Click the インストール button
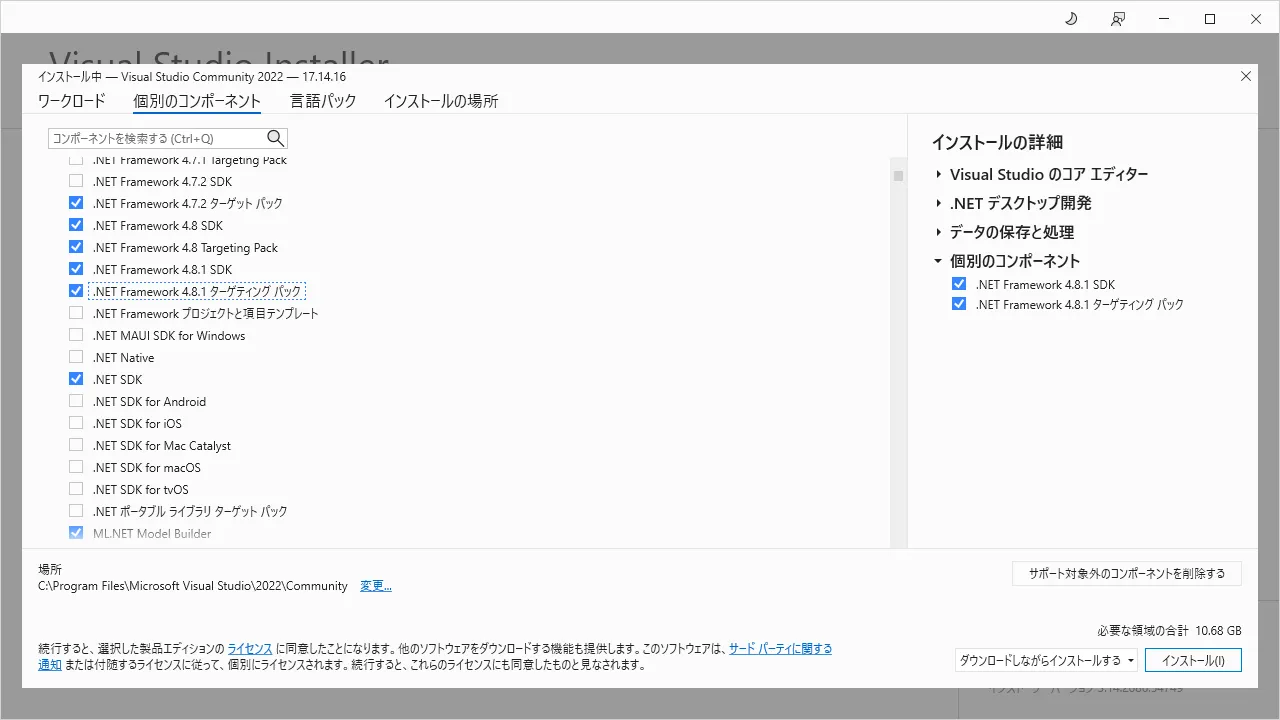1280x720 pixels. (x=1193, y=660)
